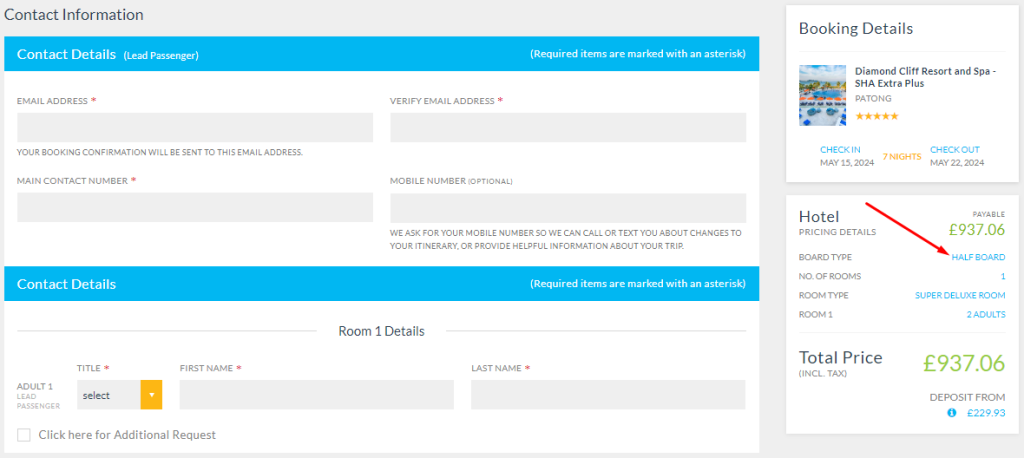
Task: Click the 7 NIGHTS text
Action: coord(902,157)
